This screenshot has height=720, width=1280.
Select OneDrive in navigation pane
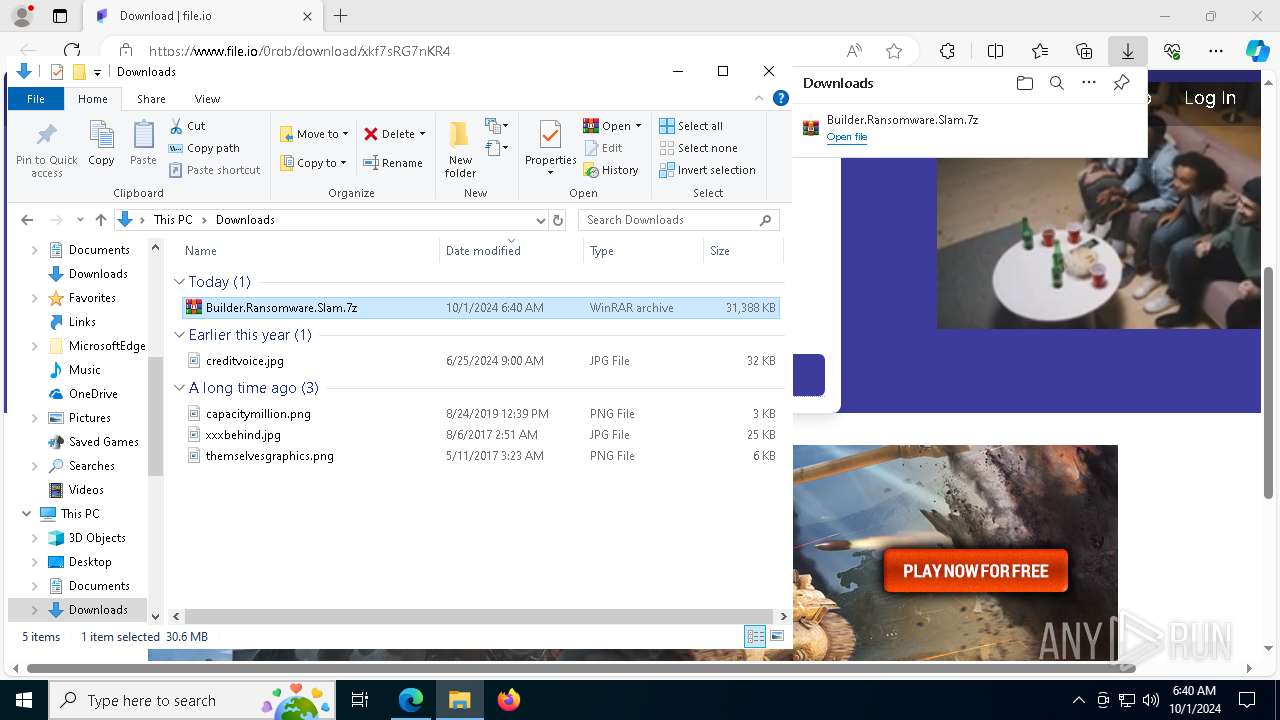click(x=93, y=394)
